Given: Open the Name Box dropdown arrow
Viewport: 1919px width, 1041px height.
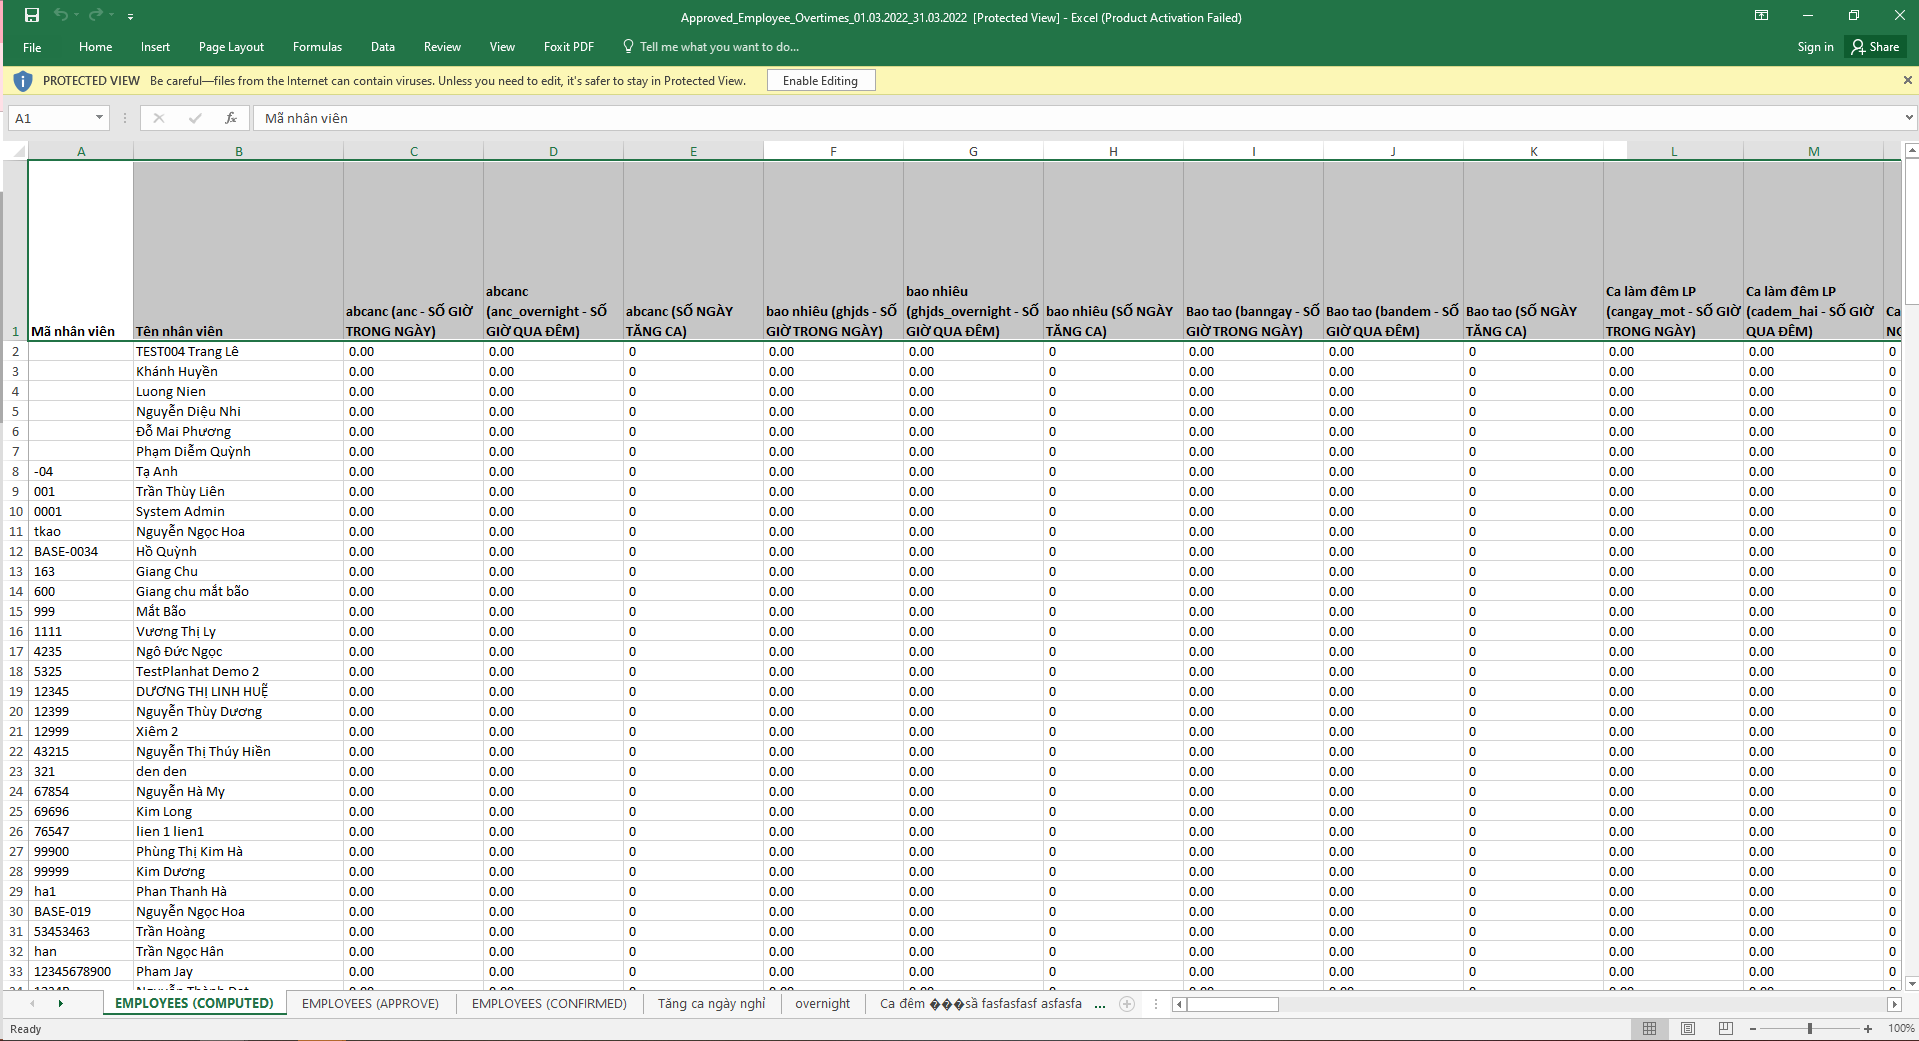Looking at the screenshot, I should pos(99,118).
